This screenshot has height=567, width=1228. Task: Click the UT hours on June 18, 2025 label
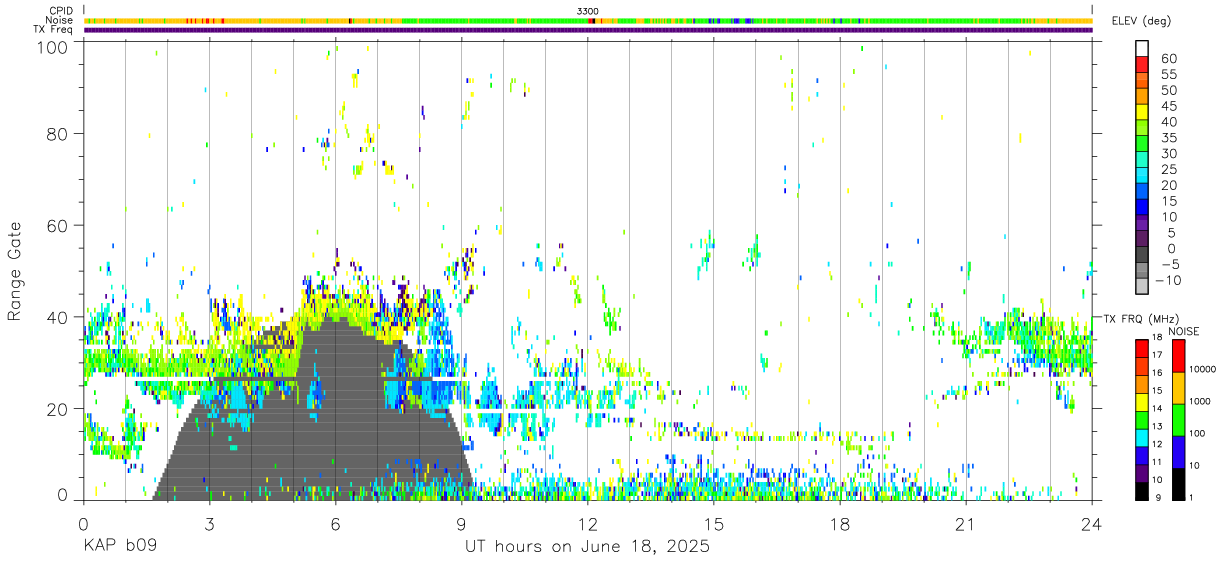click(587, 547)
